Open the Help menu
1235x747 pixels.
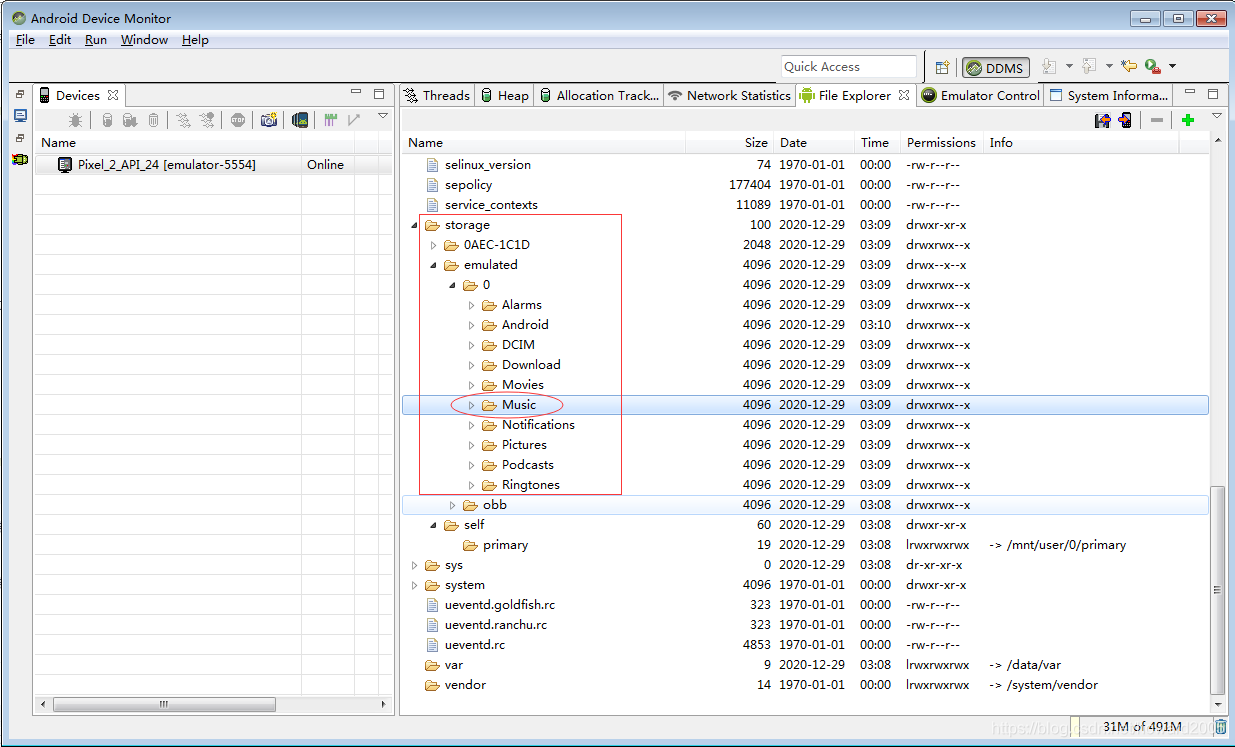tap(195, 40)
